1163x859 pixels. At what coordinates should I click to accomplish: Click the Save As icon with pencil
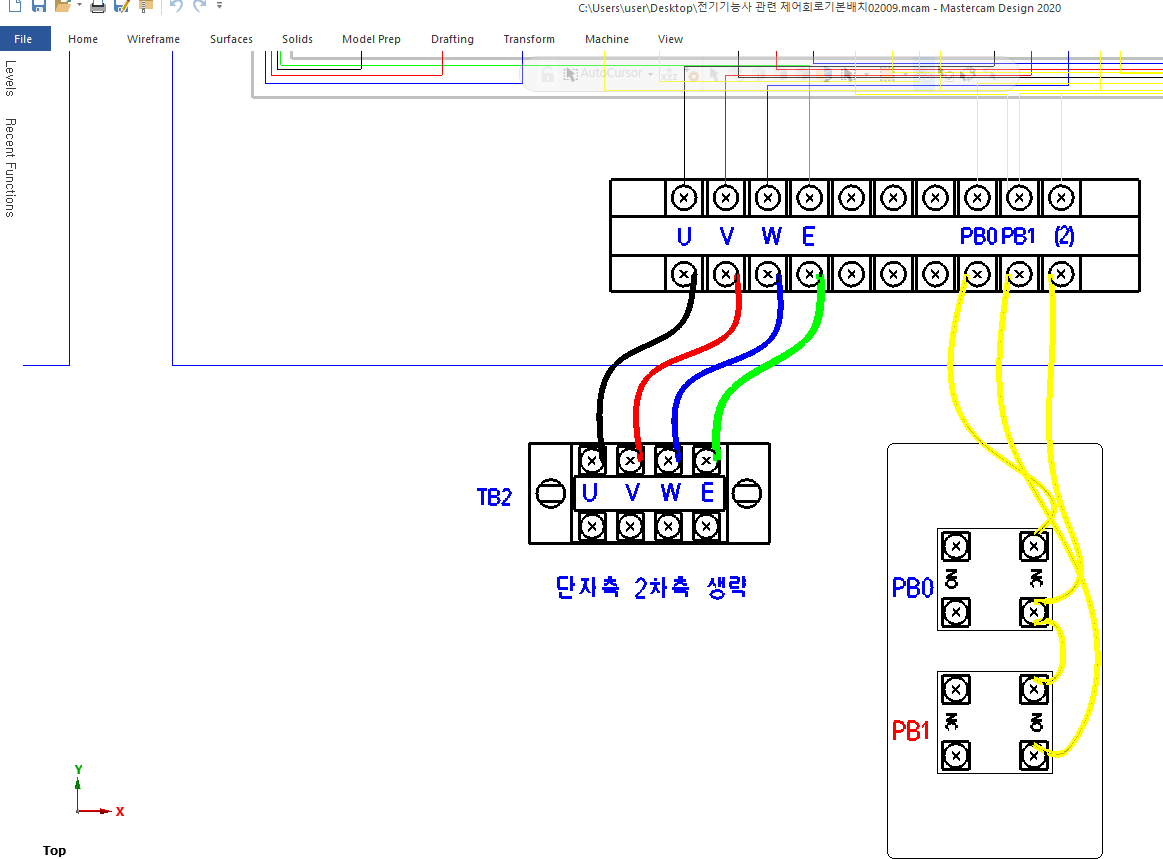(x=122, y=6)
